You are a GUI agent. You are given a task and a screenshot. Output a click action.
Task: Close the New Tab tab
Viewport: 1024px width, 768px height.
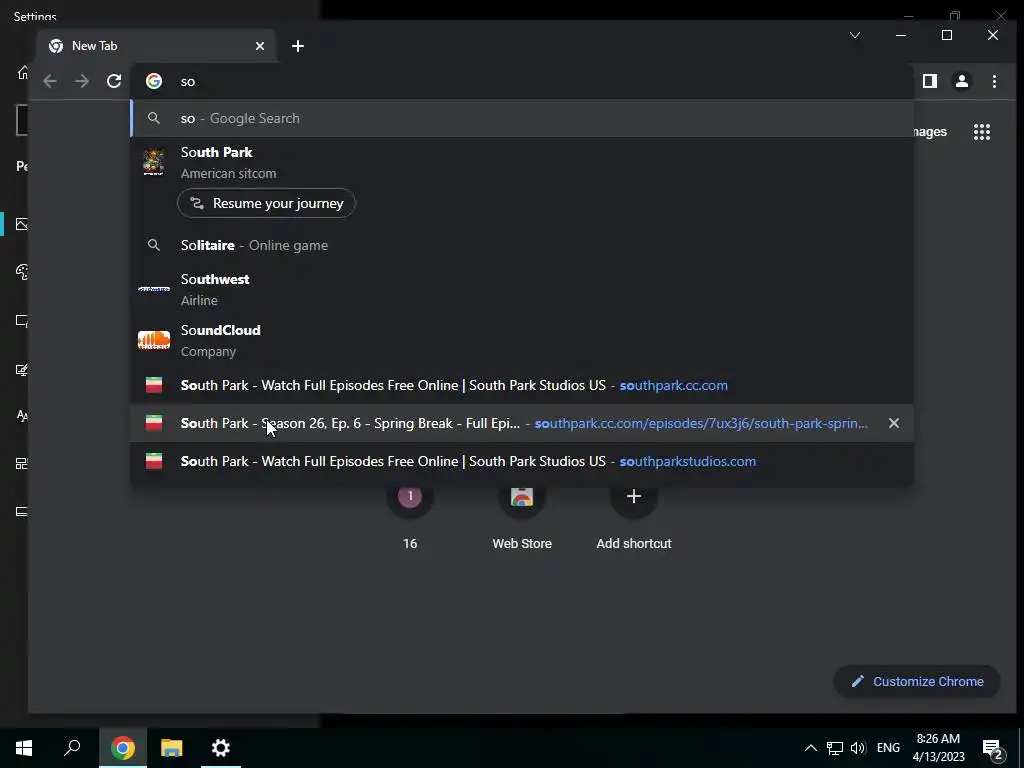260,46
